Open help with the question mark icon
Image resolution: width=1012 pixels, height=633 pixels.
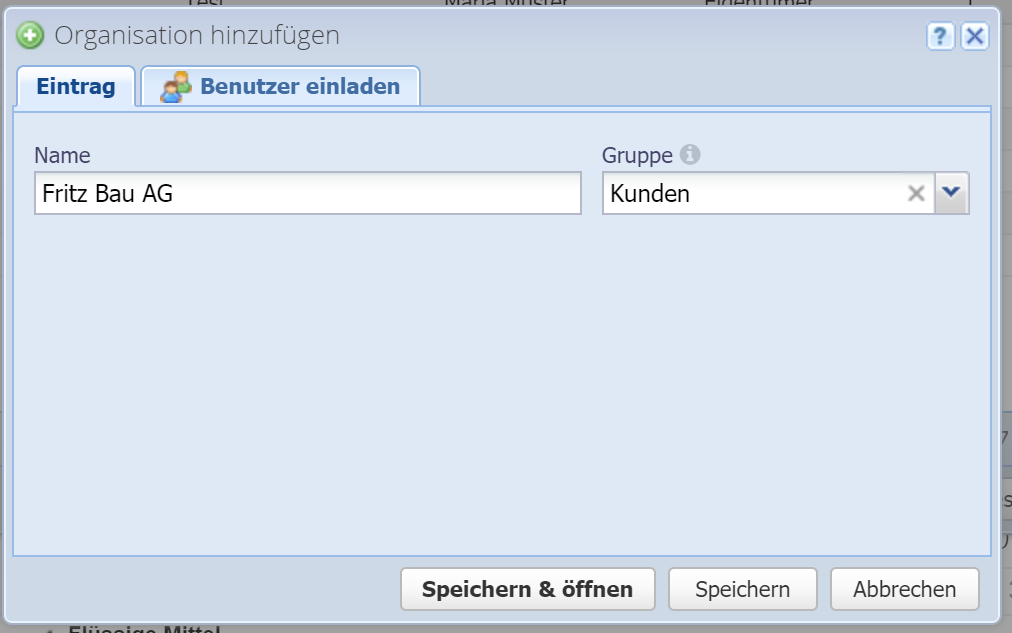940,37
